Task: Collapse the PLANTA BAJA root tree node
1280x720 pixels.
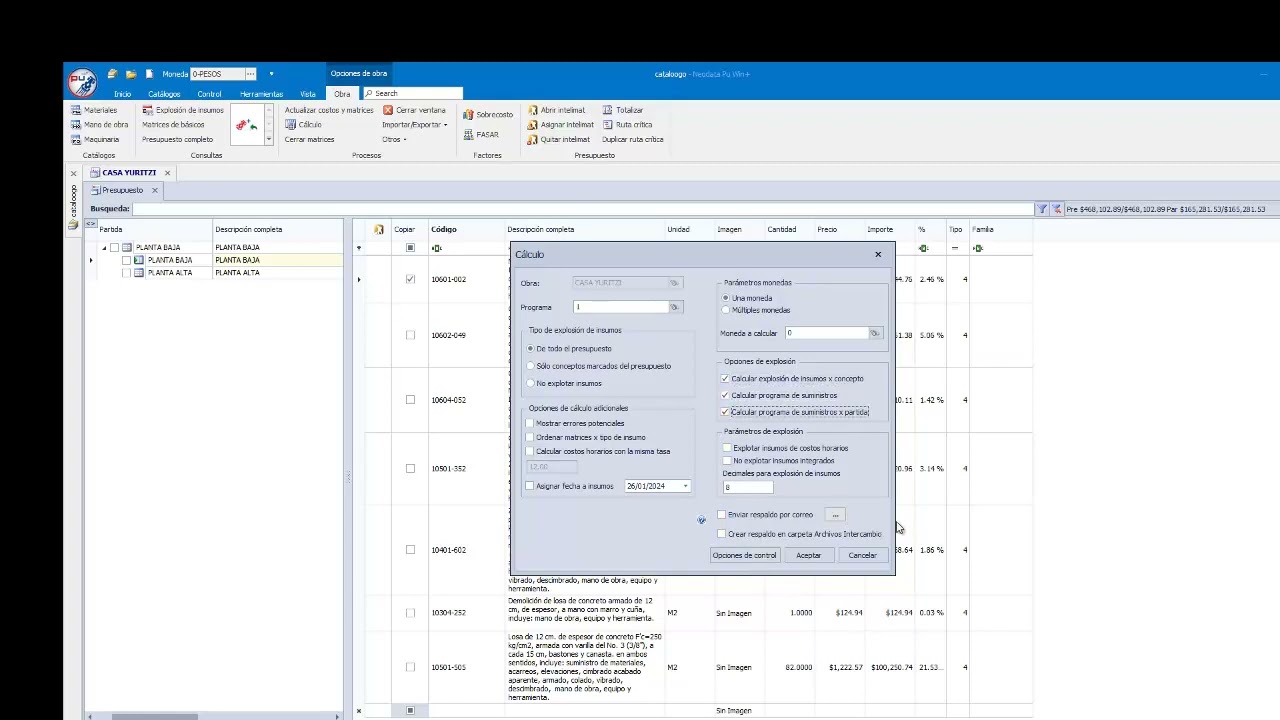Action: click(104, 248)
